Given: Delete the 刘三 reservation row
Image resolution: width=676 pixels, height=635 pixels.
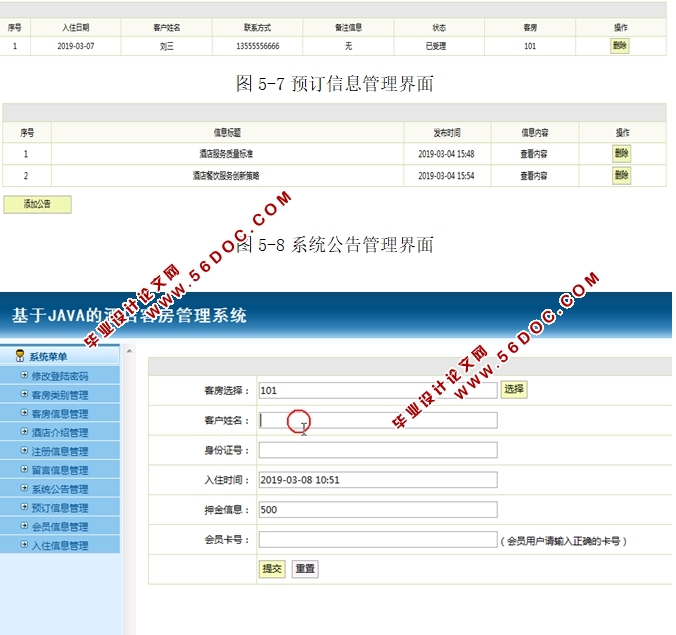Looking at the screenshot, I should [x=620, y=46].
